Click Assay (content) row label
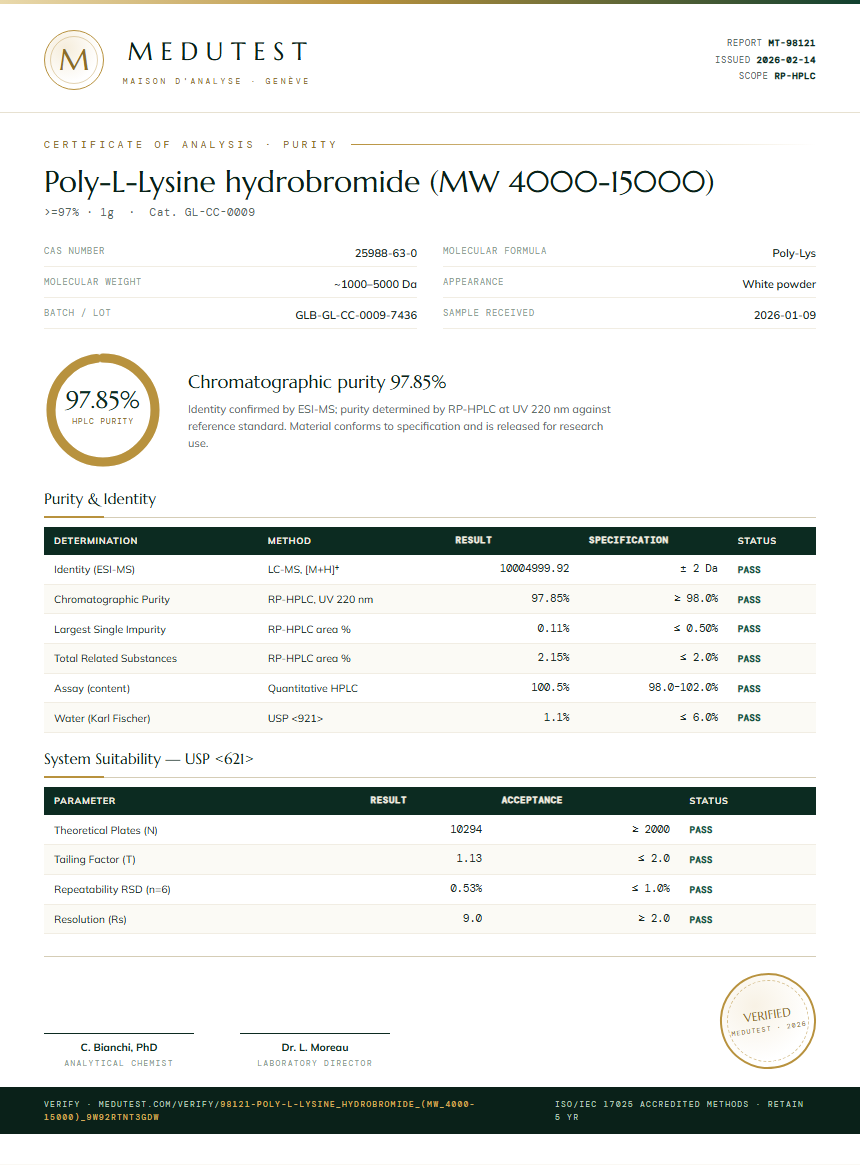 (92, 689)
